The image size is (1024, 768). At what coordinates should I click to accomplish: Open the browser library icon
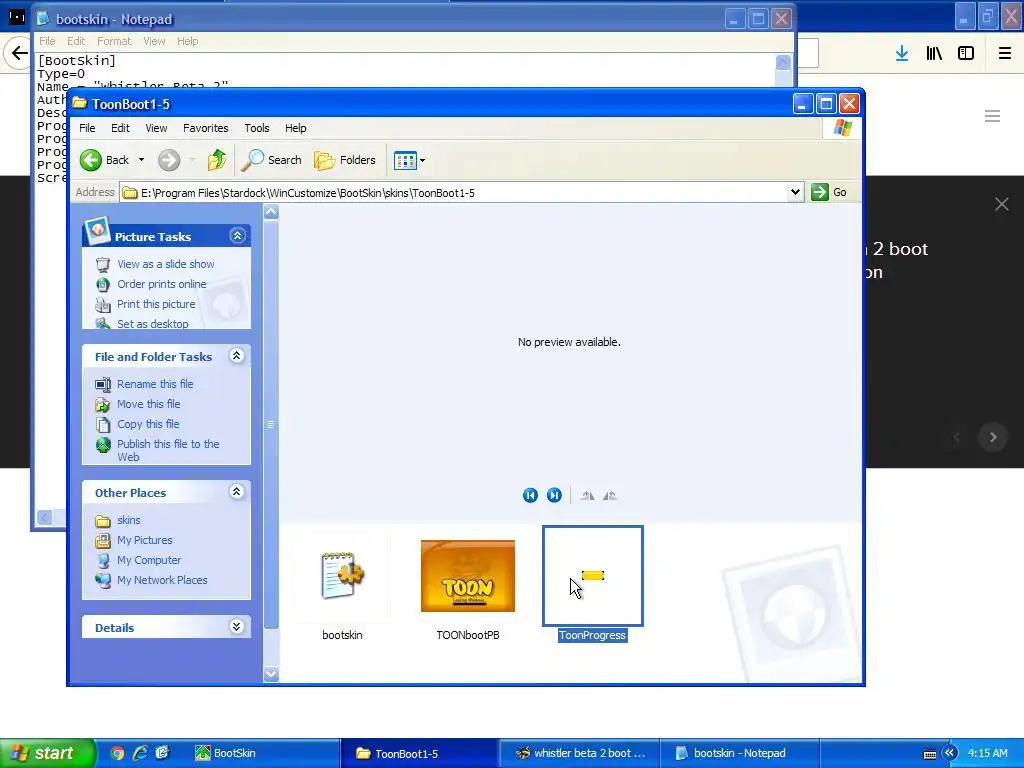[934, 53]
